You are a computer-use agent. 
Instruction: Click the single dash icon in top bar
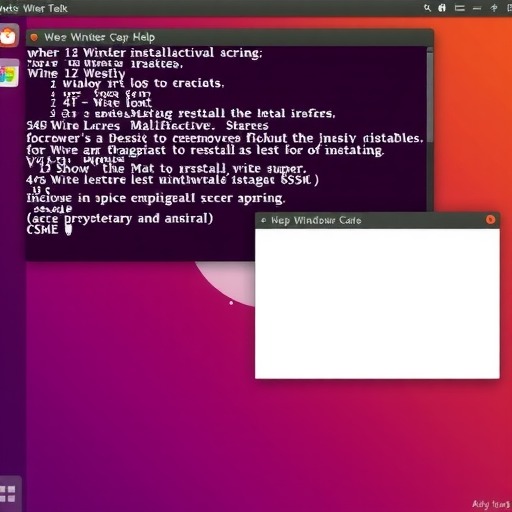click(477, 9)
